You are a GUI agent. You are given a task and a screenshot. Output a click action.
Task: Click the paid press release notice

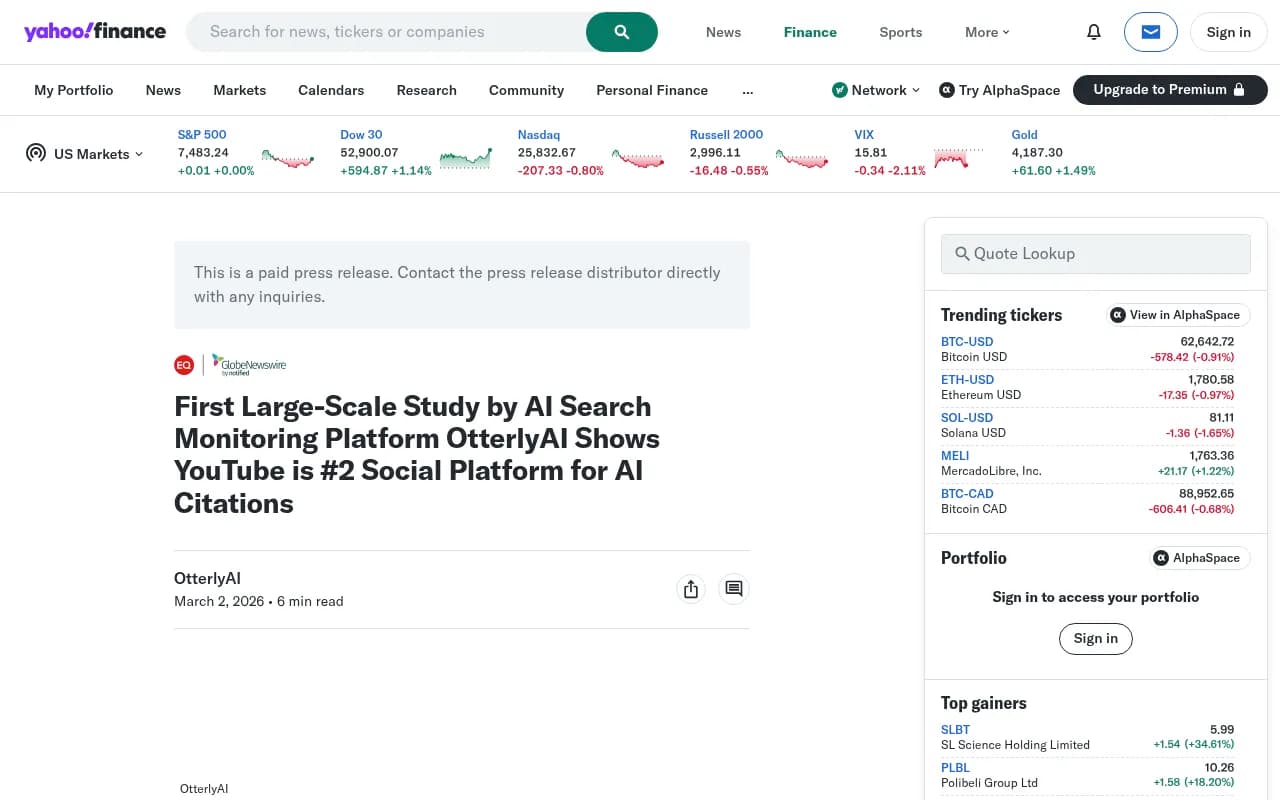(462, 285)
